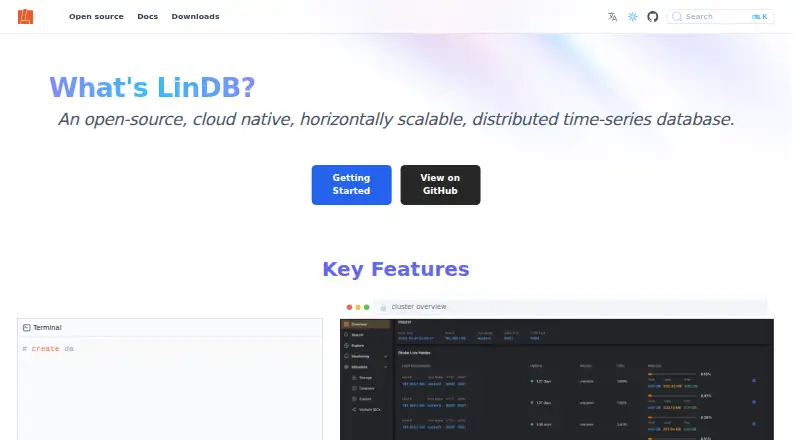Click the View on GitHub button
Image resolution: width=800 pixels, height=440 pixels.
pyautogui.click(x=440, y=185)
